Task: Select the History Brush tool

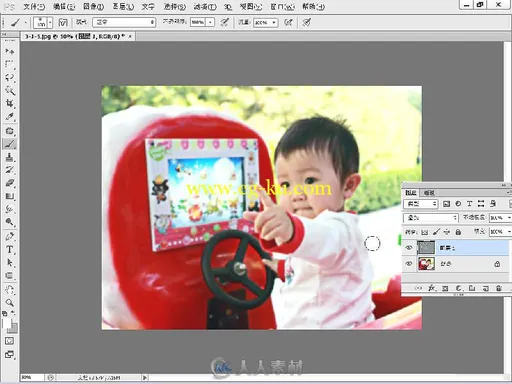Action: (9, 170)
